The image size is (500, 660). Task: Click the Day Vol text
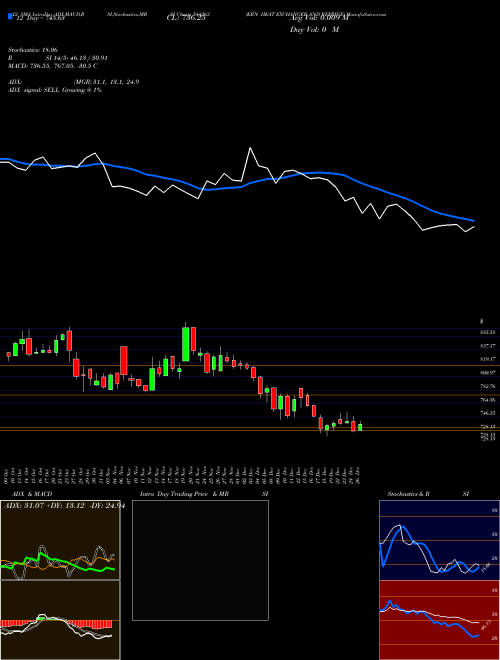pyautogui.click(x=314, y=30)
